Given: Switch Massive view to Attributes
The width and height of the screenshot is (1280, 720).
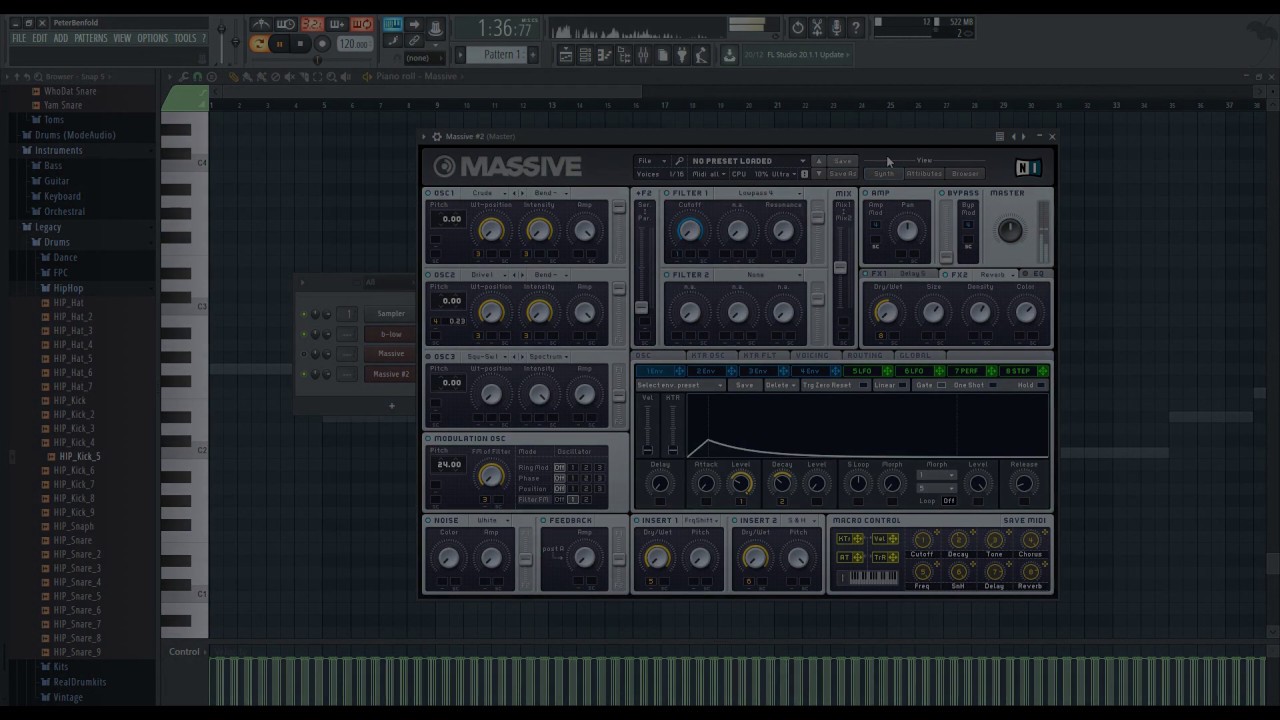Looking at the screenshot, I should coord(924,174).
